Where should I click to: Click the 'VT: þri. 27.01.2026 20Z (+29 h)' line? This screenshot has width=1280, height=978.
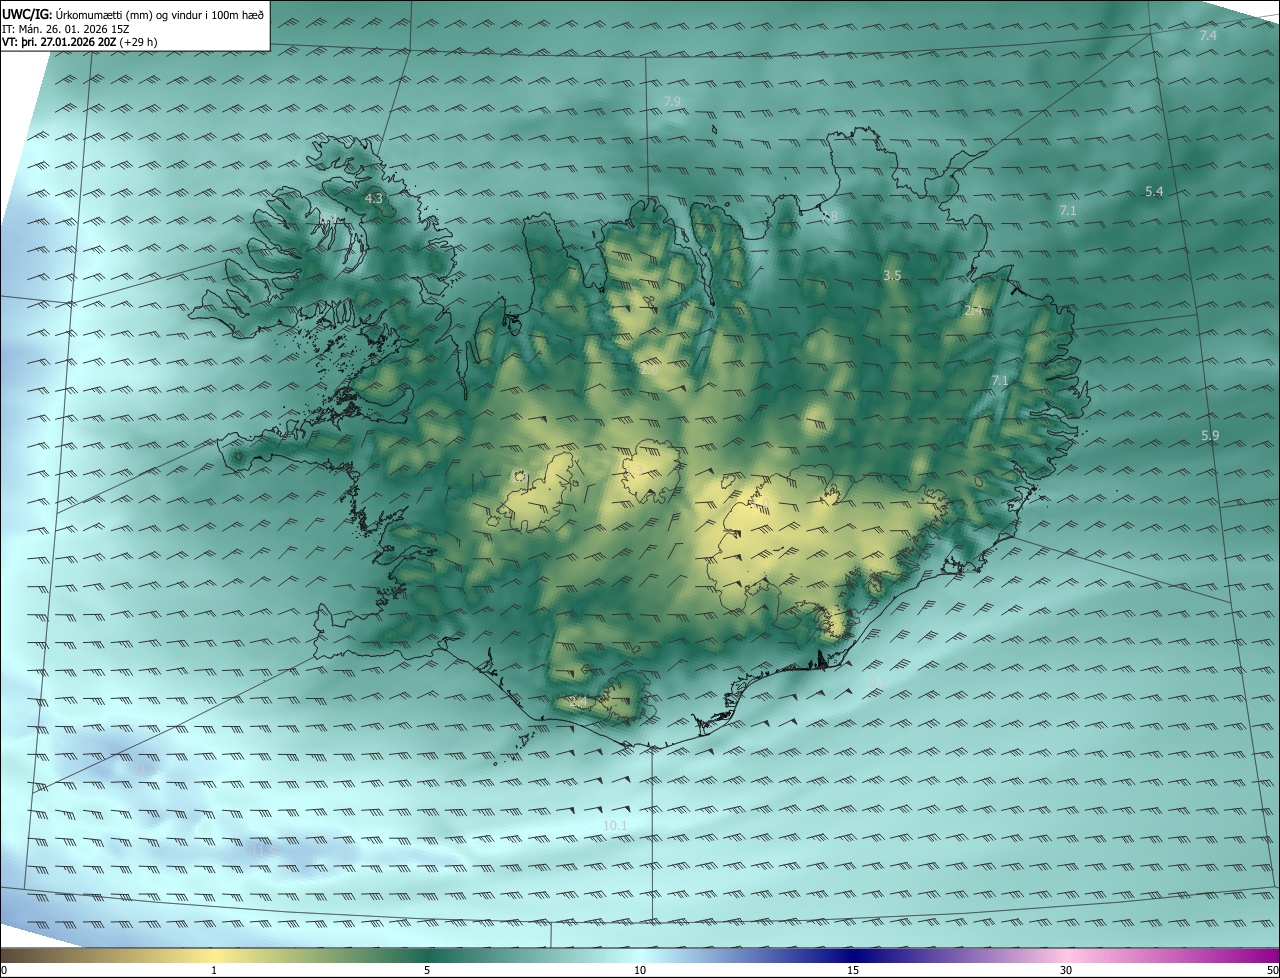click(x=79, y=42)
